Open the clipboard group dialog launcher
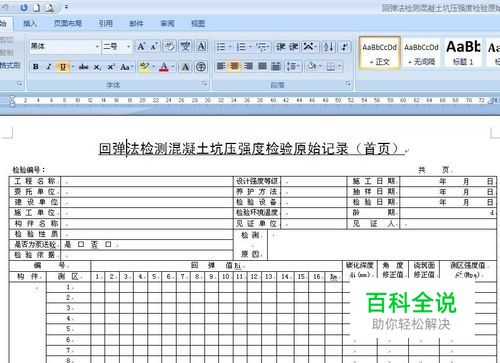The height and width of the screenshot is (363, 500). coord(19,84)
